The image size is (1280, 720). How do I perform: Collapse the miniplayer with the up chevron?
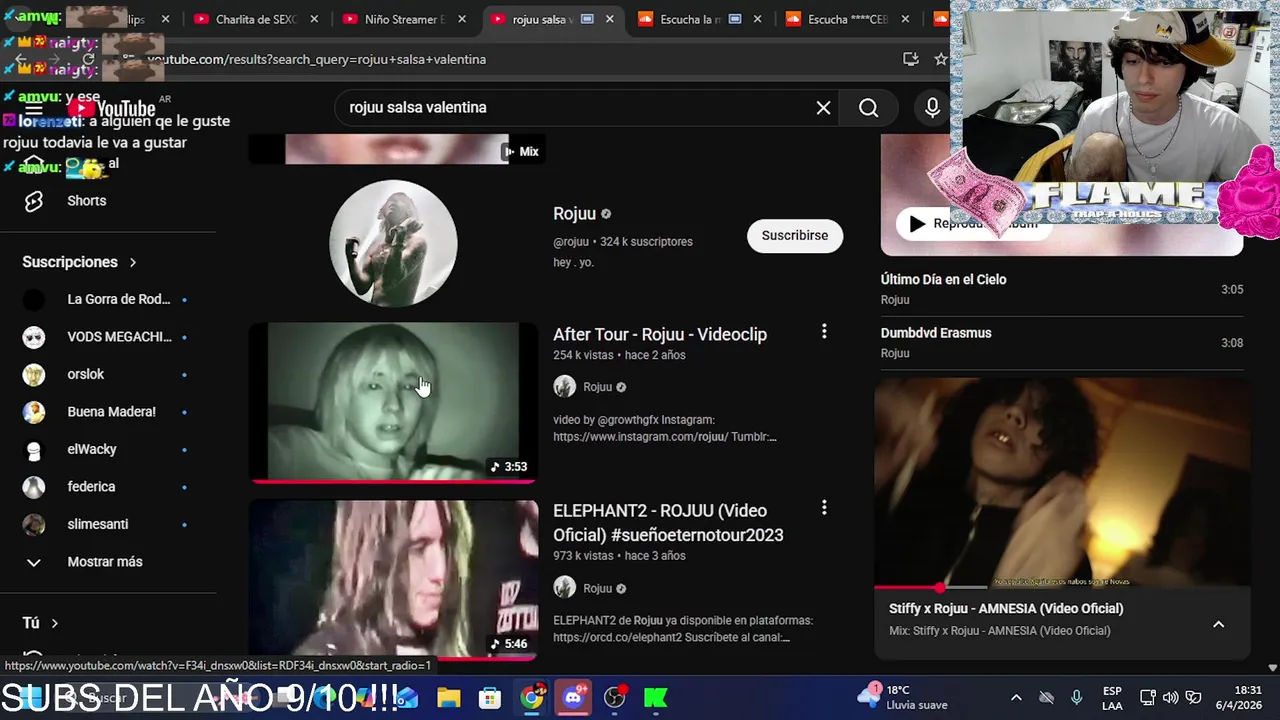coord(1218,624)
